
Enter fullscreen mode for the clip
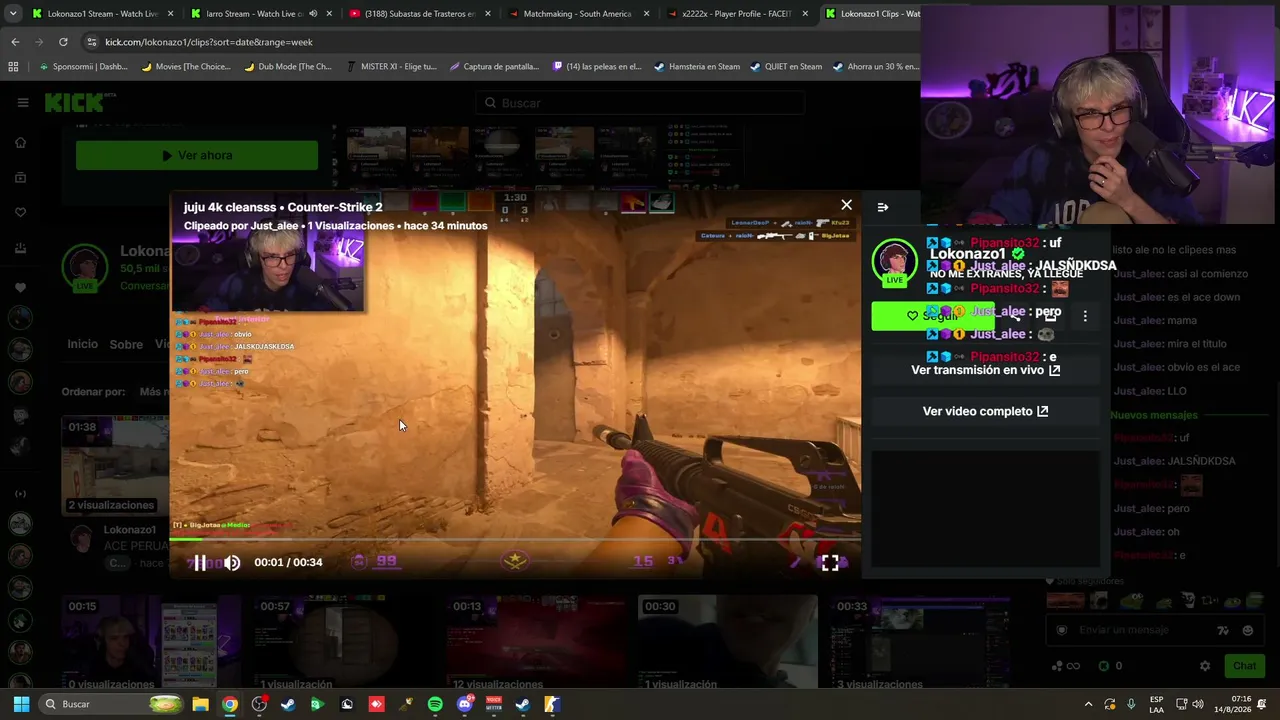pyautogui.click(x=830, y=563)
